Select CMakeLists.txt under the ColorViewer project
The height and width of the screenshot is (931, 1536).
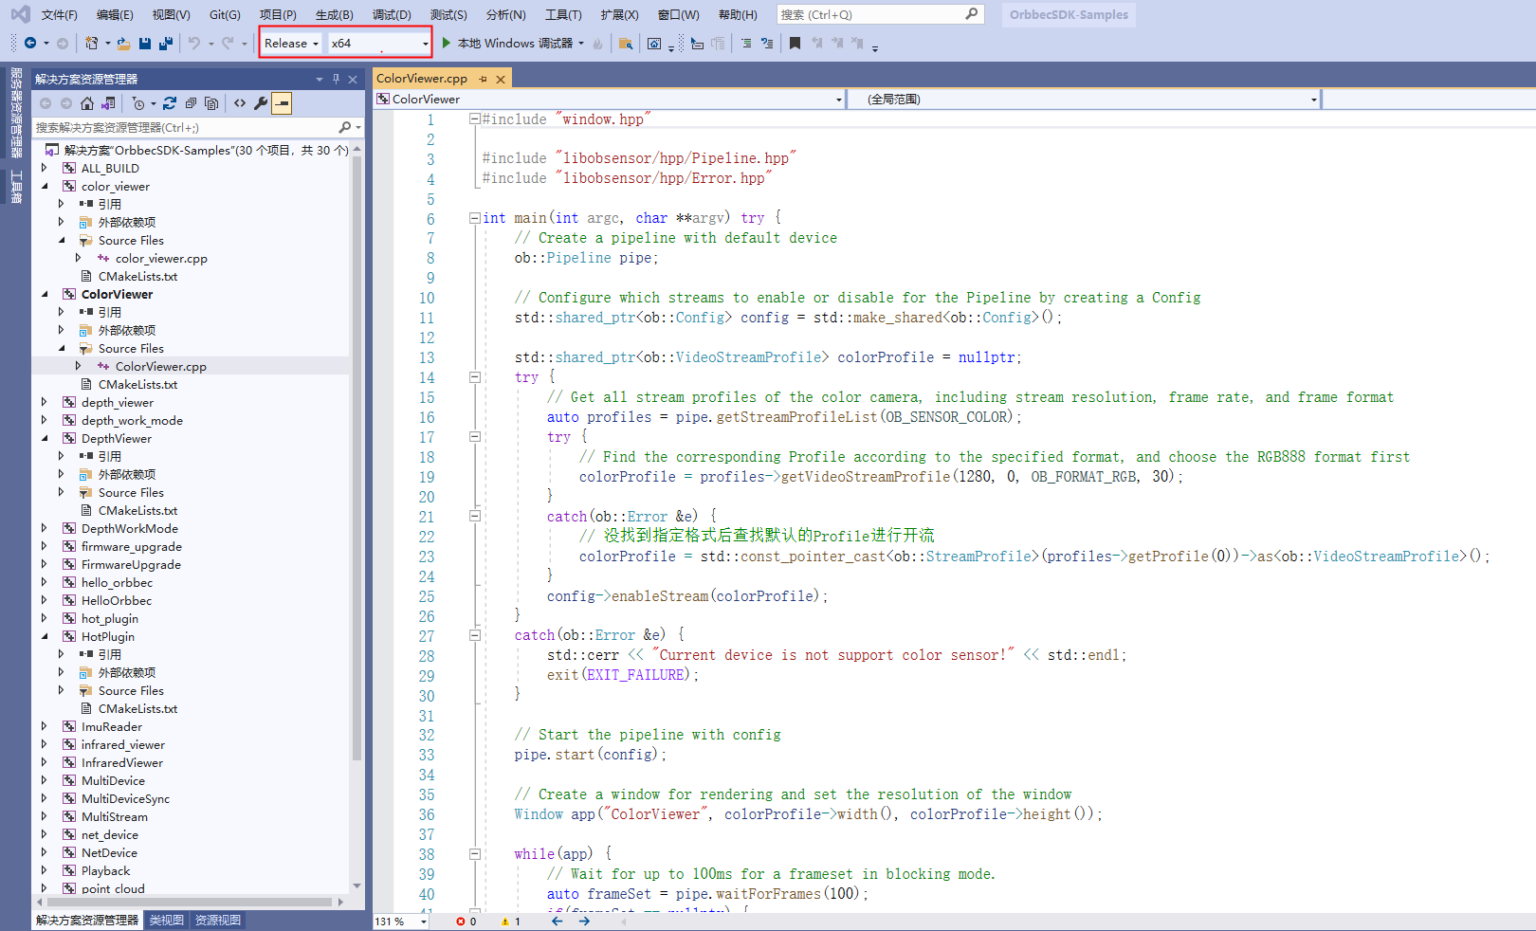tap(137, 384)
